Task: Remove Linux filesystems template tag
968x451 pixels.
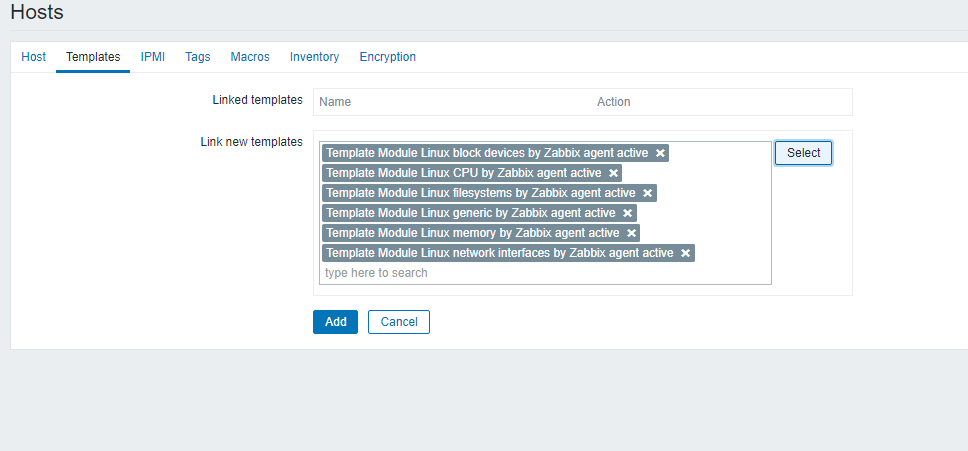Action: click(x=647, y=193)
